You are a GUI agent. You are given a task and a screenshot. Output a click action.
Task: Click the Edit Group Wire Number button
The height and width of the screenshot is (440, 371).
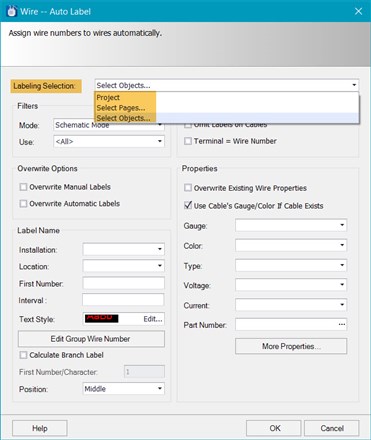pos(91,339)
